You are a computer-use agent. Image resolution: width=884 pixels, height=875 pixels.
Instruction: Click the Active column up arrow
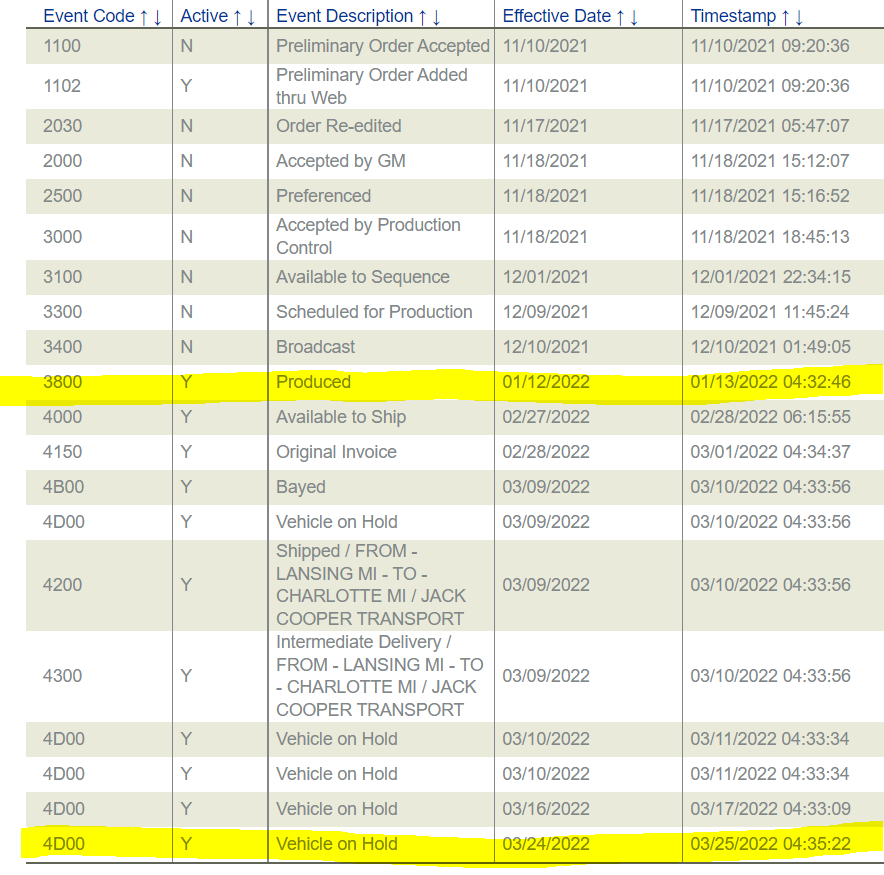(x=238, y=16)
